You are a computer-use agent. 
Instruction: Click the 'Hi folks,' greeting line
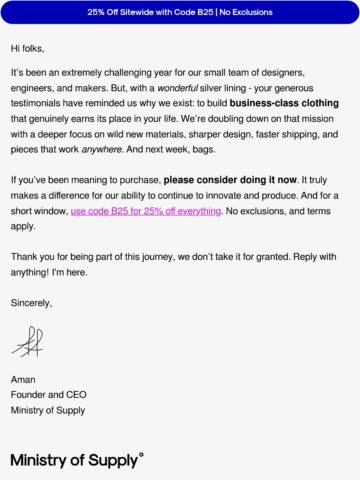pos(28,49)
